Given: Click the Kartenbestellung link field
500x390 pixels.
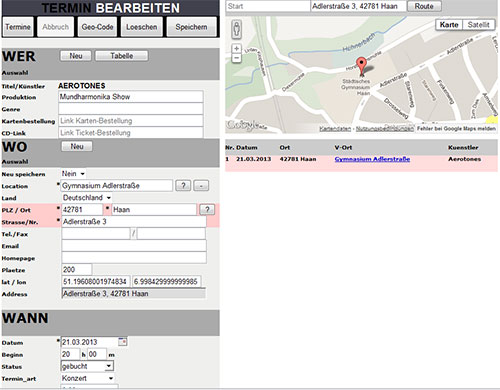Looking at the screenshot, I should [x=131, y=121].
